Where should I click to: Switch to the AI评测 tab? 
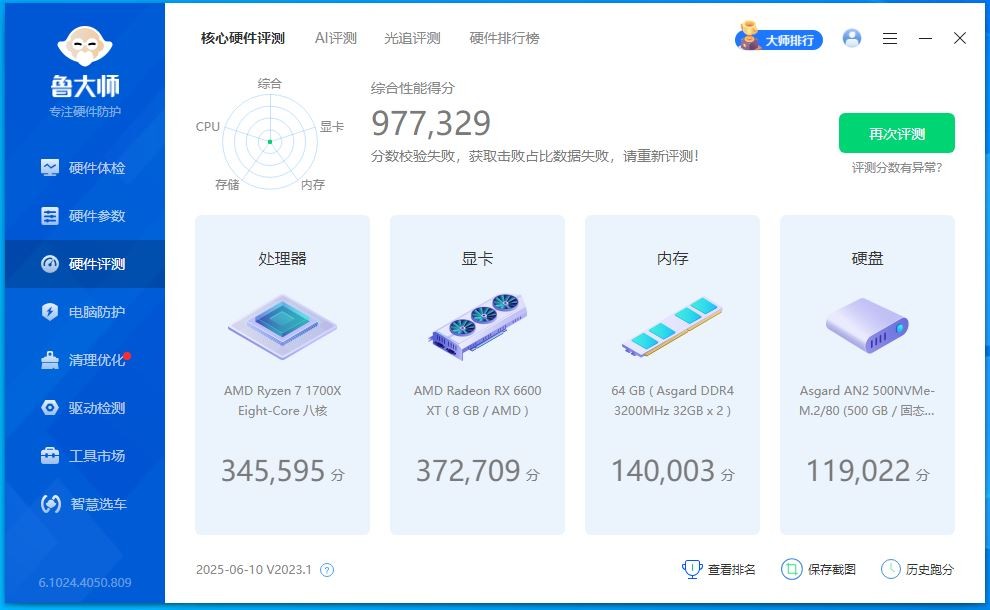[336, 38]
